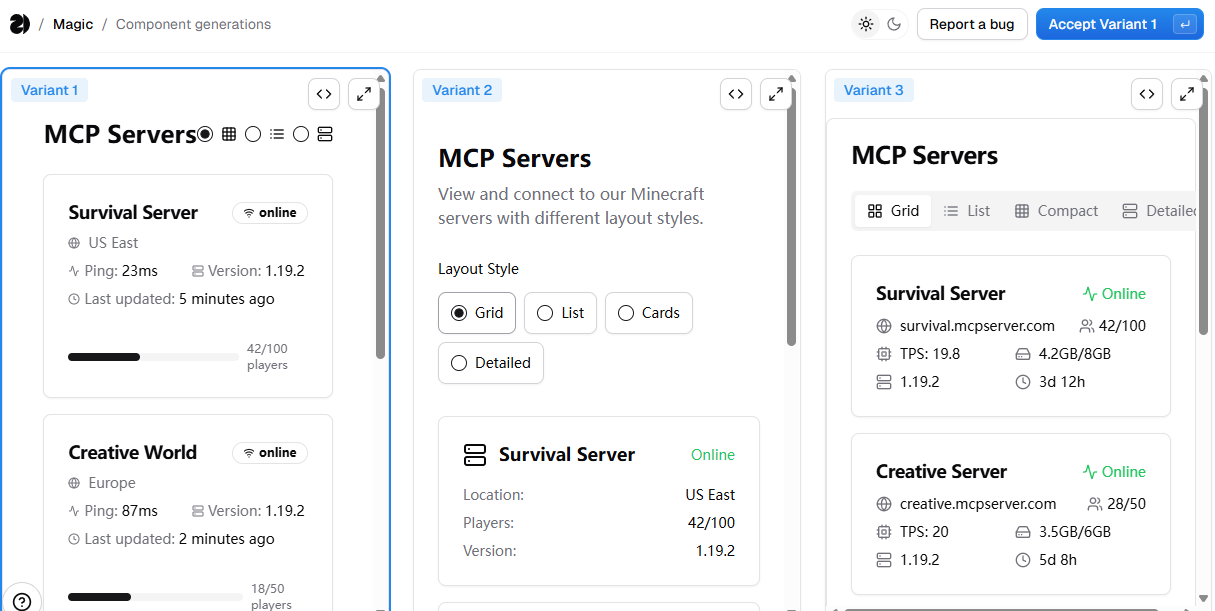Expand Variant 1 to fullscreen
1215x611 pixels.
364,94
